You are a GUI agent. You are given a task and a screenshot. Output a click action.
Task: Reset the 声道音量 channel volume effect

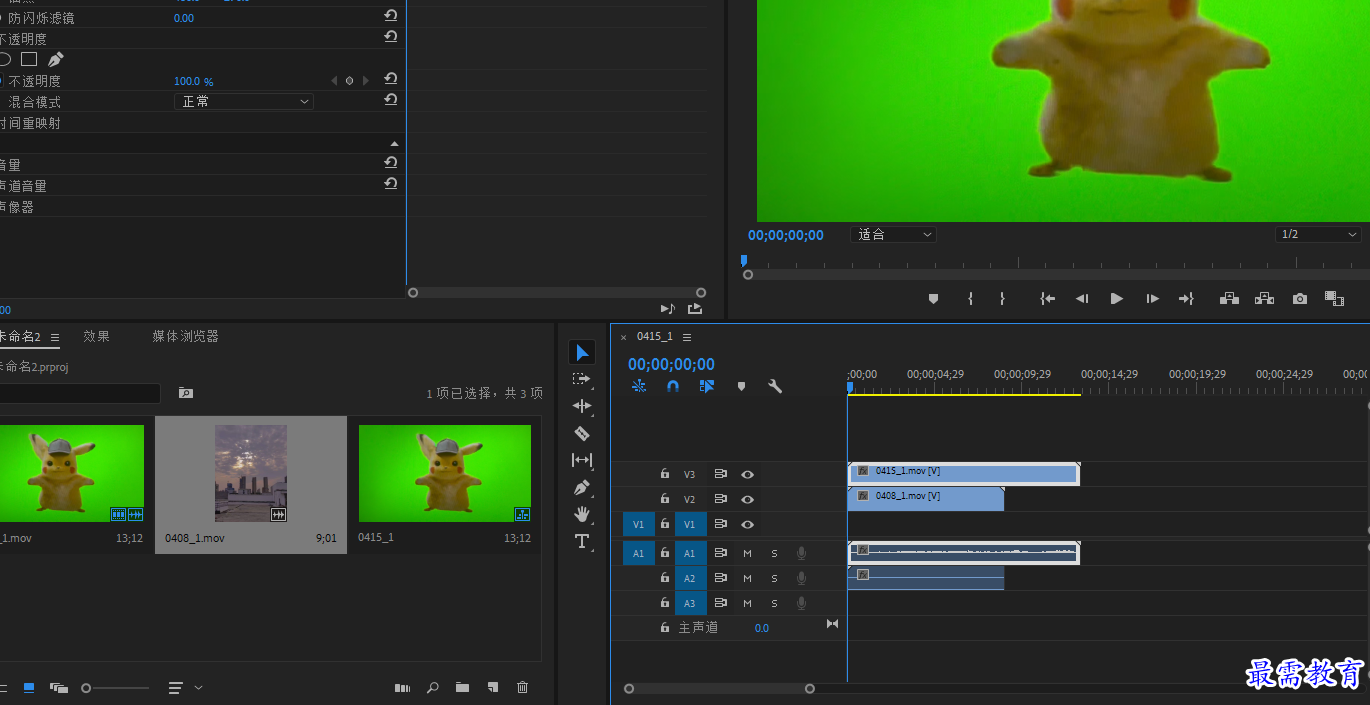click(391, 184)
